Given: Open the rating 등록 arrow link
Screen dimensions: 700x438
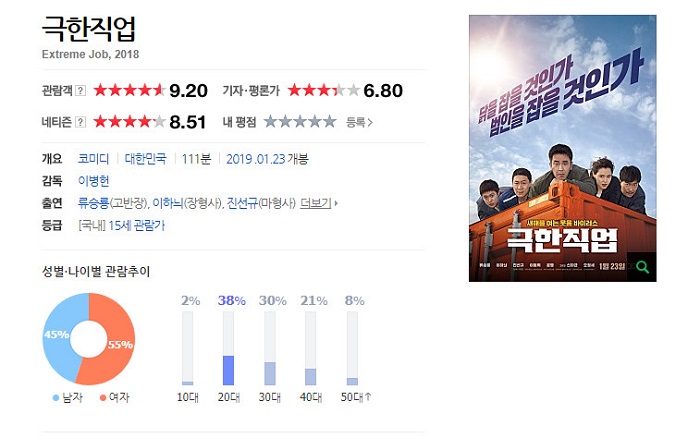Looking at the screenshot, I should 359,122.
